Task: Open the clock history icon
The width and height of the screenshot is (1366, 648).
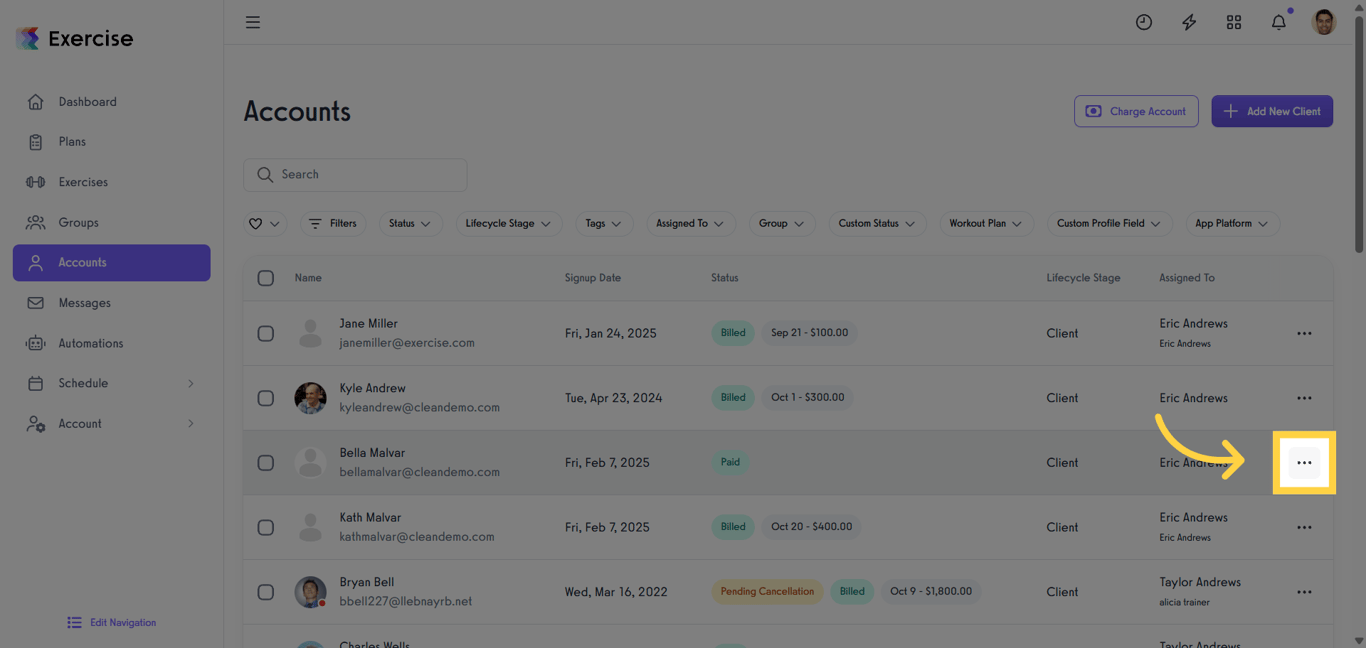Action: coord(1144,22)
